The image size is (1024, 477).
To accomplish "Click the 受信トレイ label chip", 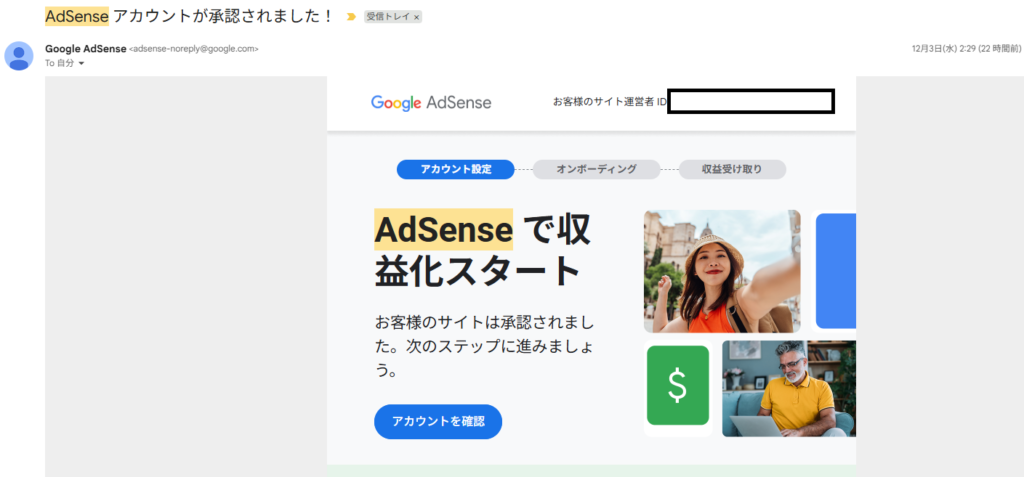I will tap(388, 18).
